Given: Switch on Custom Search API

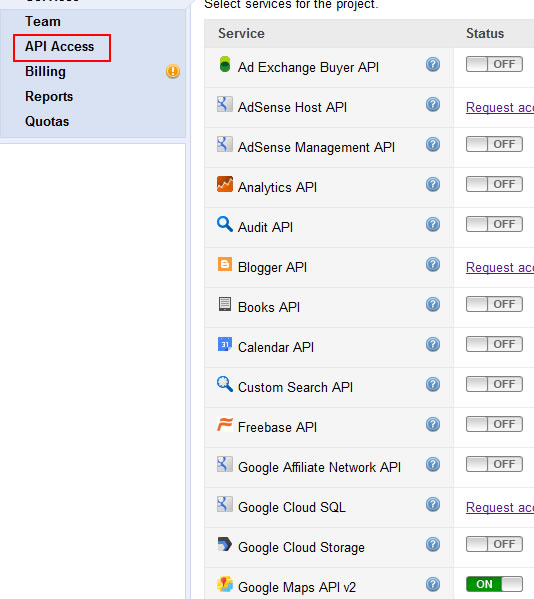Looking at the screenshot, I should (494, 384).
